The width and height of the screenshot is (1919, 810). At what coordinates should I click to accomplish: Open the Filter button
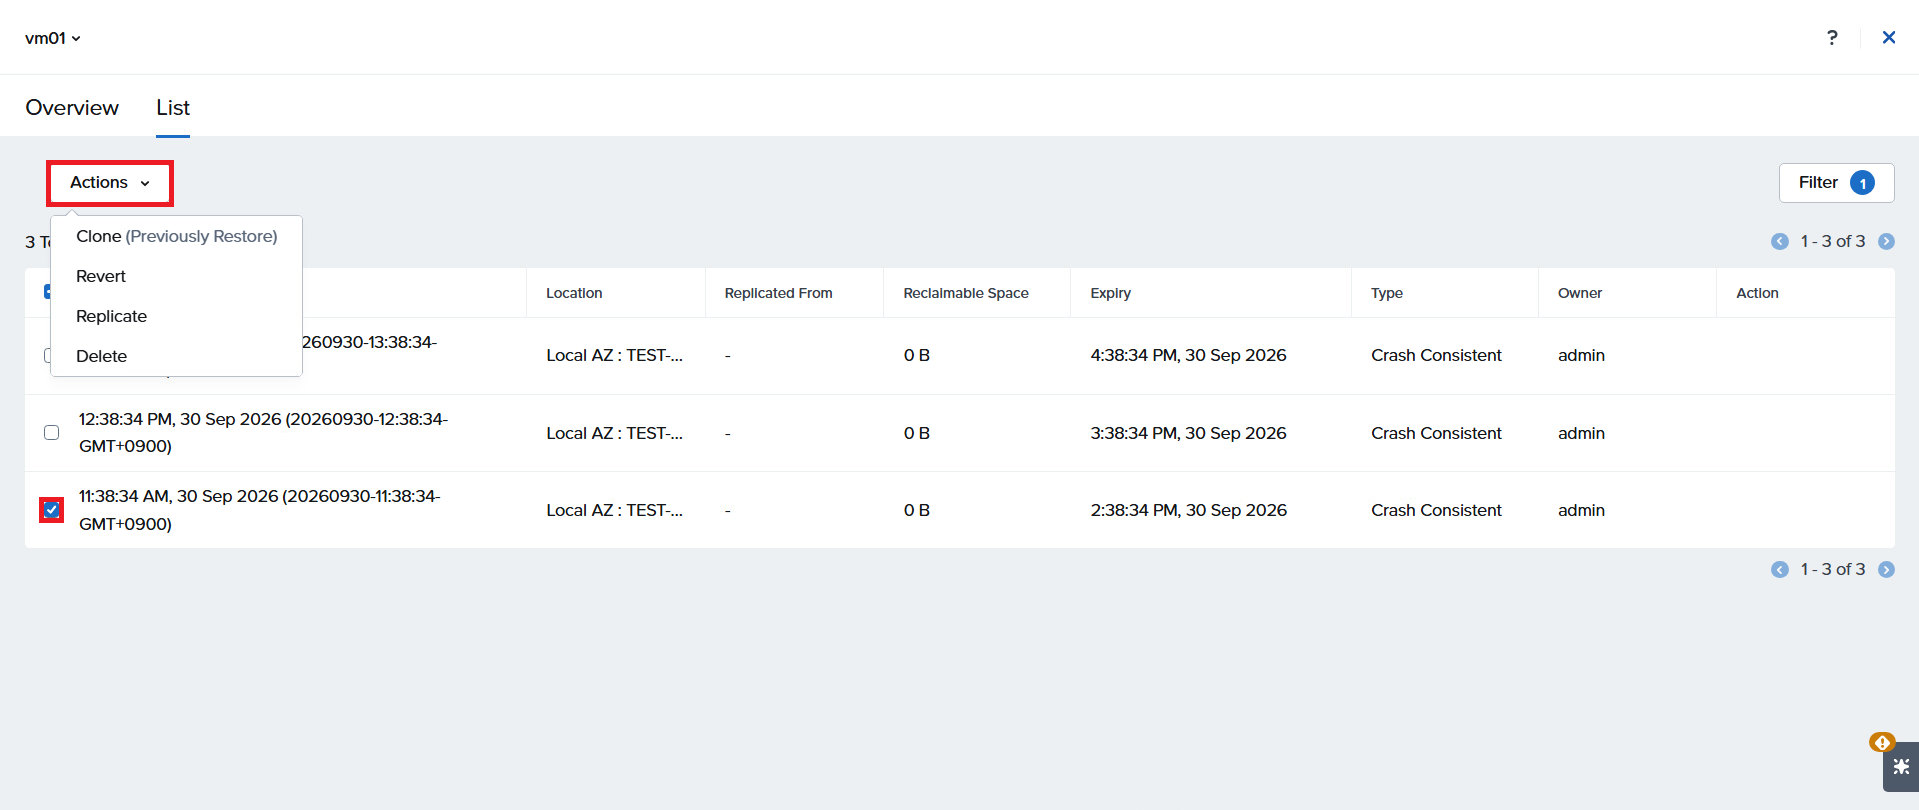(x=1836, y=183)
